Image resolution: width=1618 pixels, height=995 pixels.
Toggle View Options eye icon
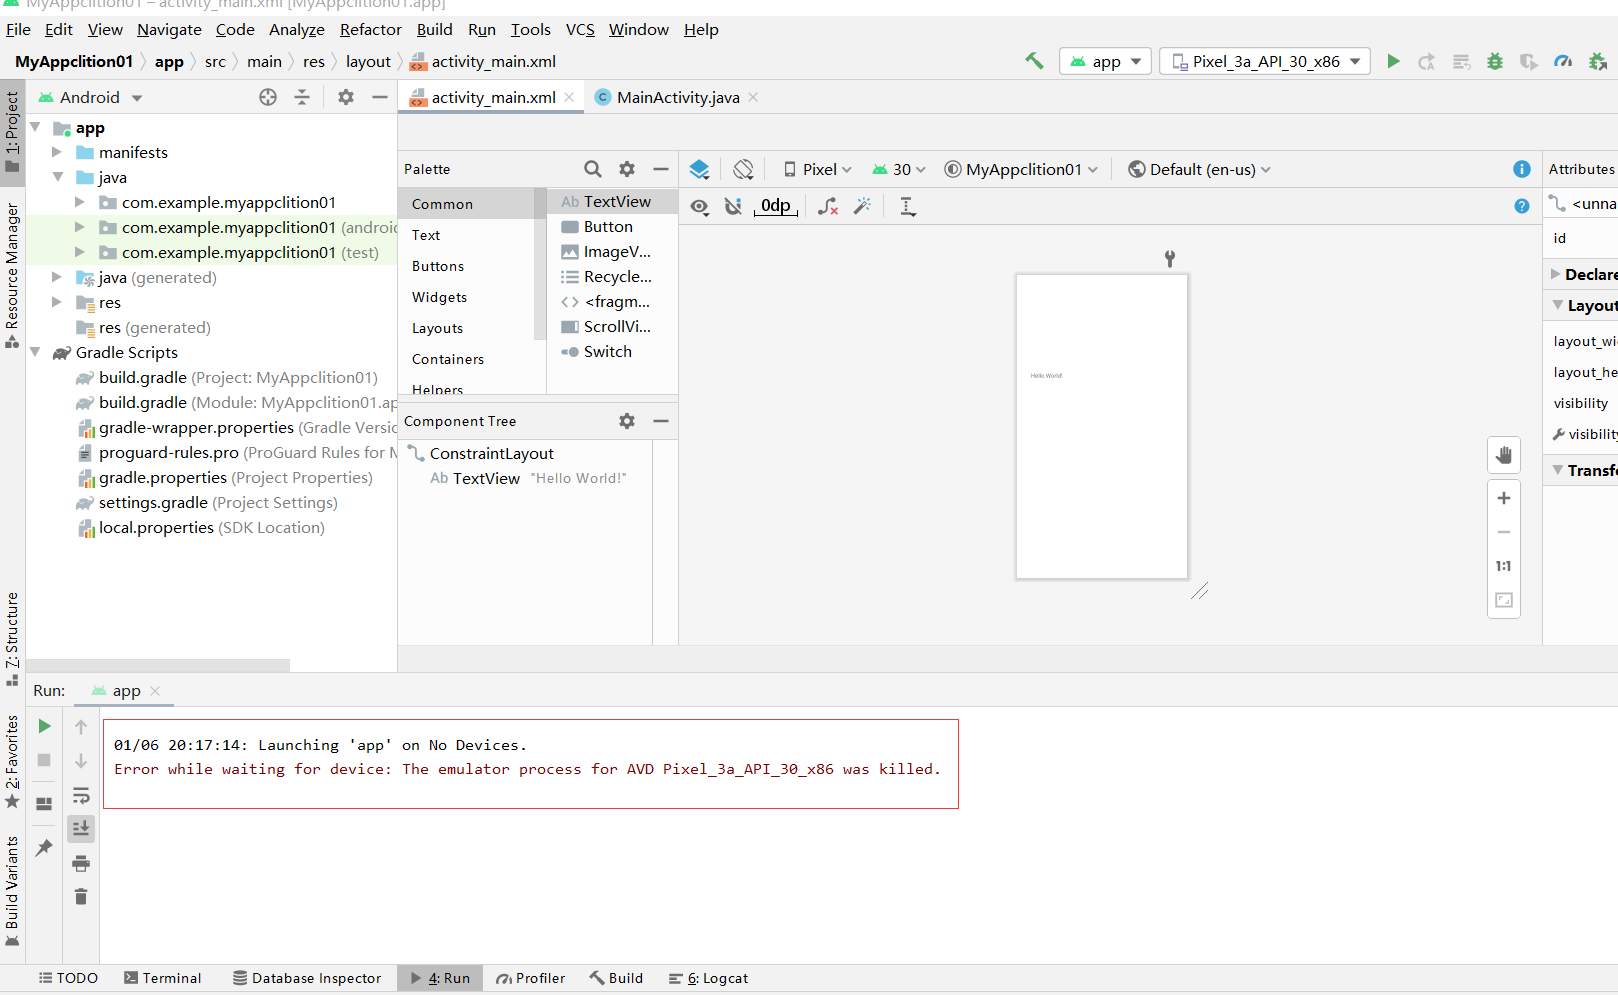(700, 206)
